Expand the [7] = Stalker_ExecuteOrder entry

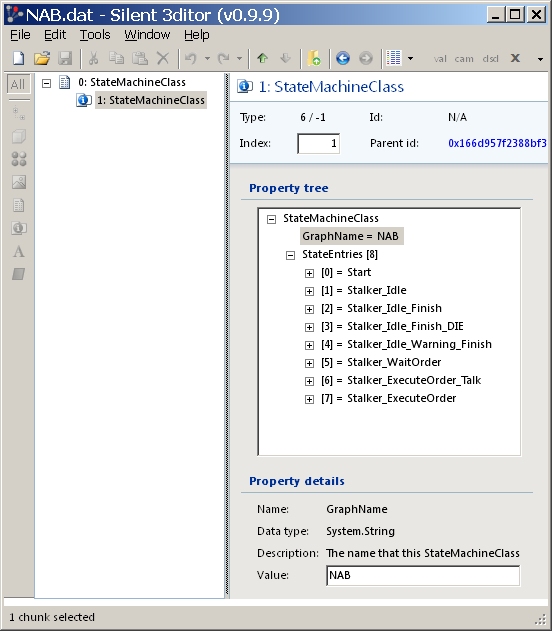309,399
